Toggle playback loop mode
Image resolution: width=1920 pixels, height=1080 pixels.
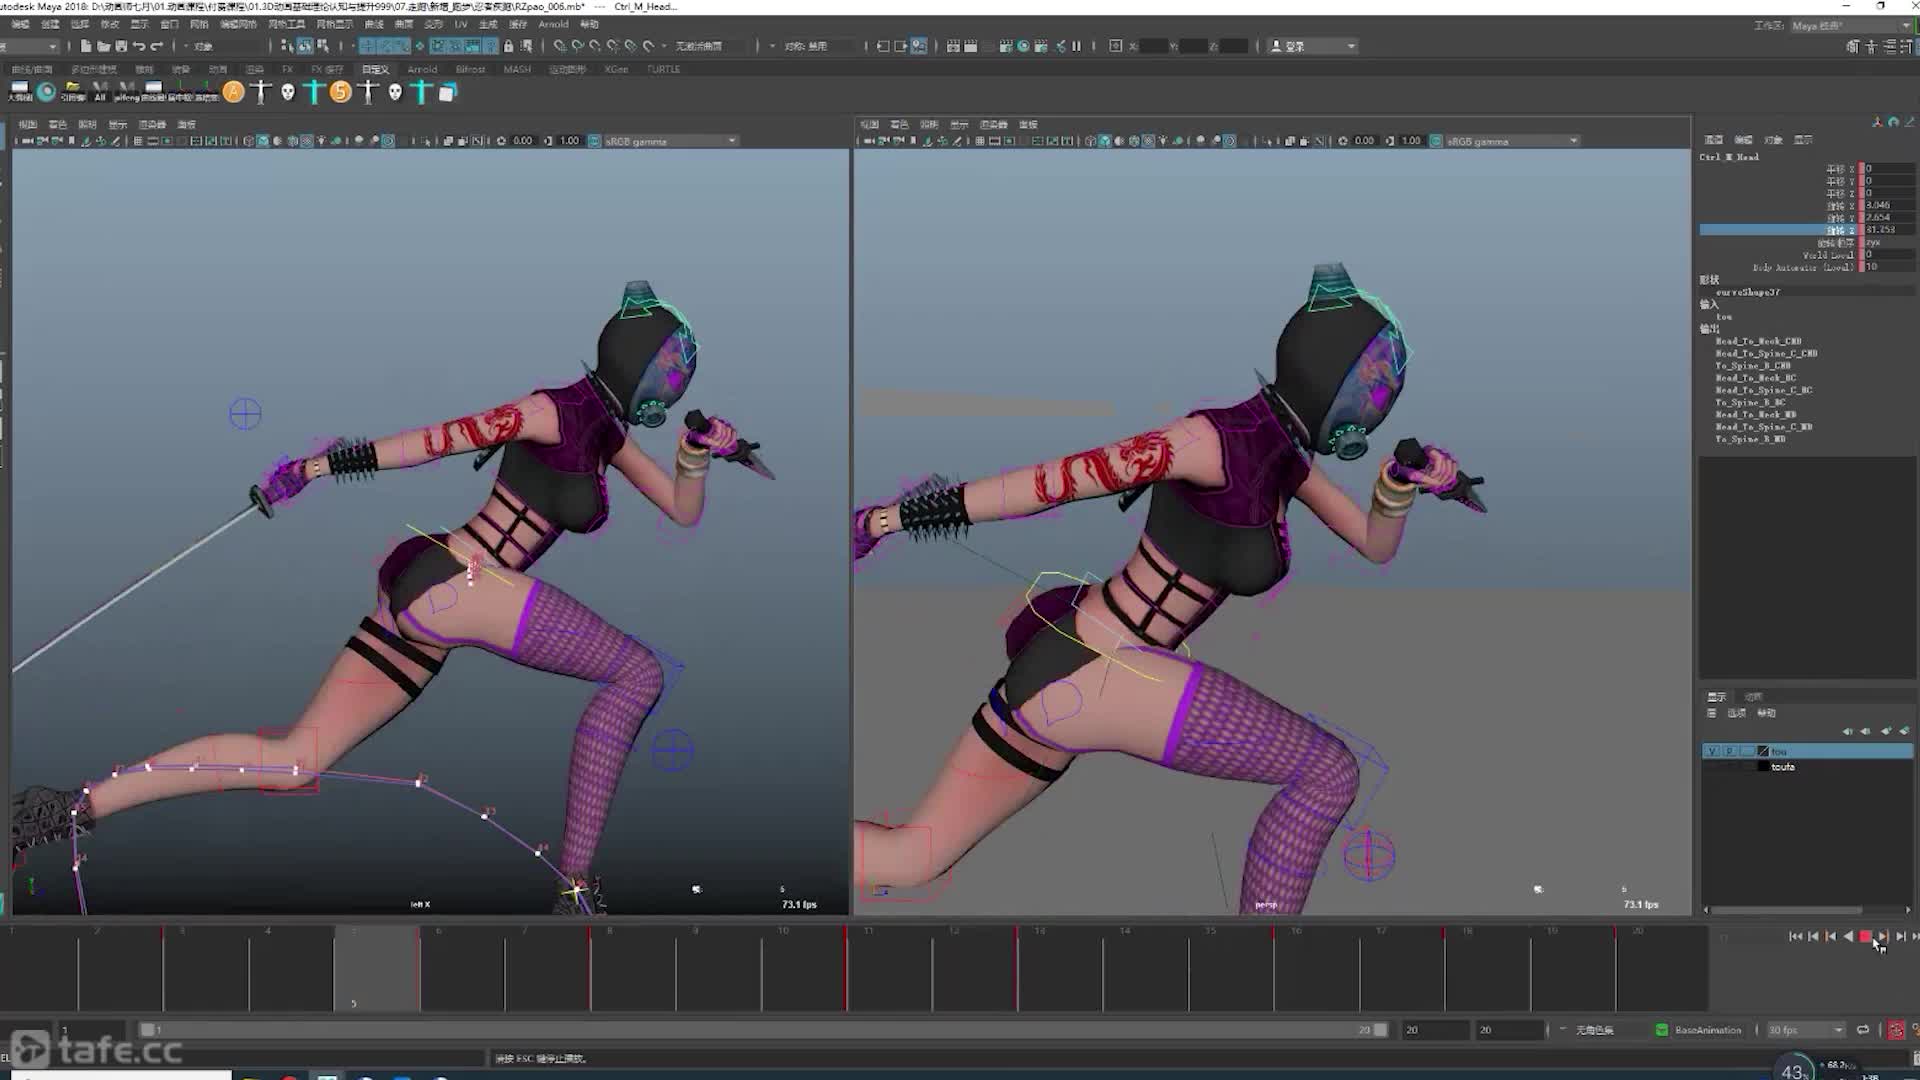[x=1863, y=1030]
